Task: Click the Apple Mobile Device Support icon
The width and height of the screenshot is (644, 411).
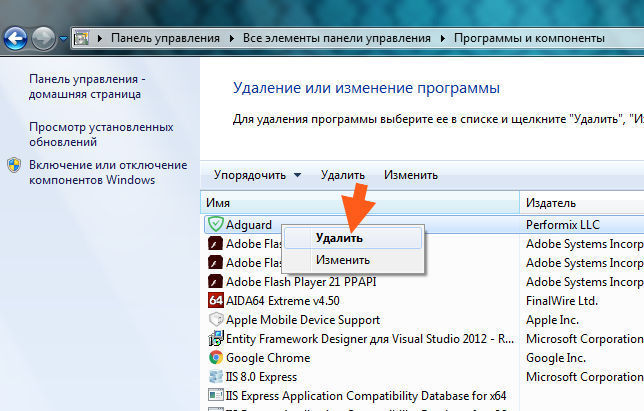Action: (x=216, y=319)
